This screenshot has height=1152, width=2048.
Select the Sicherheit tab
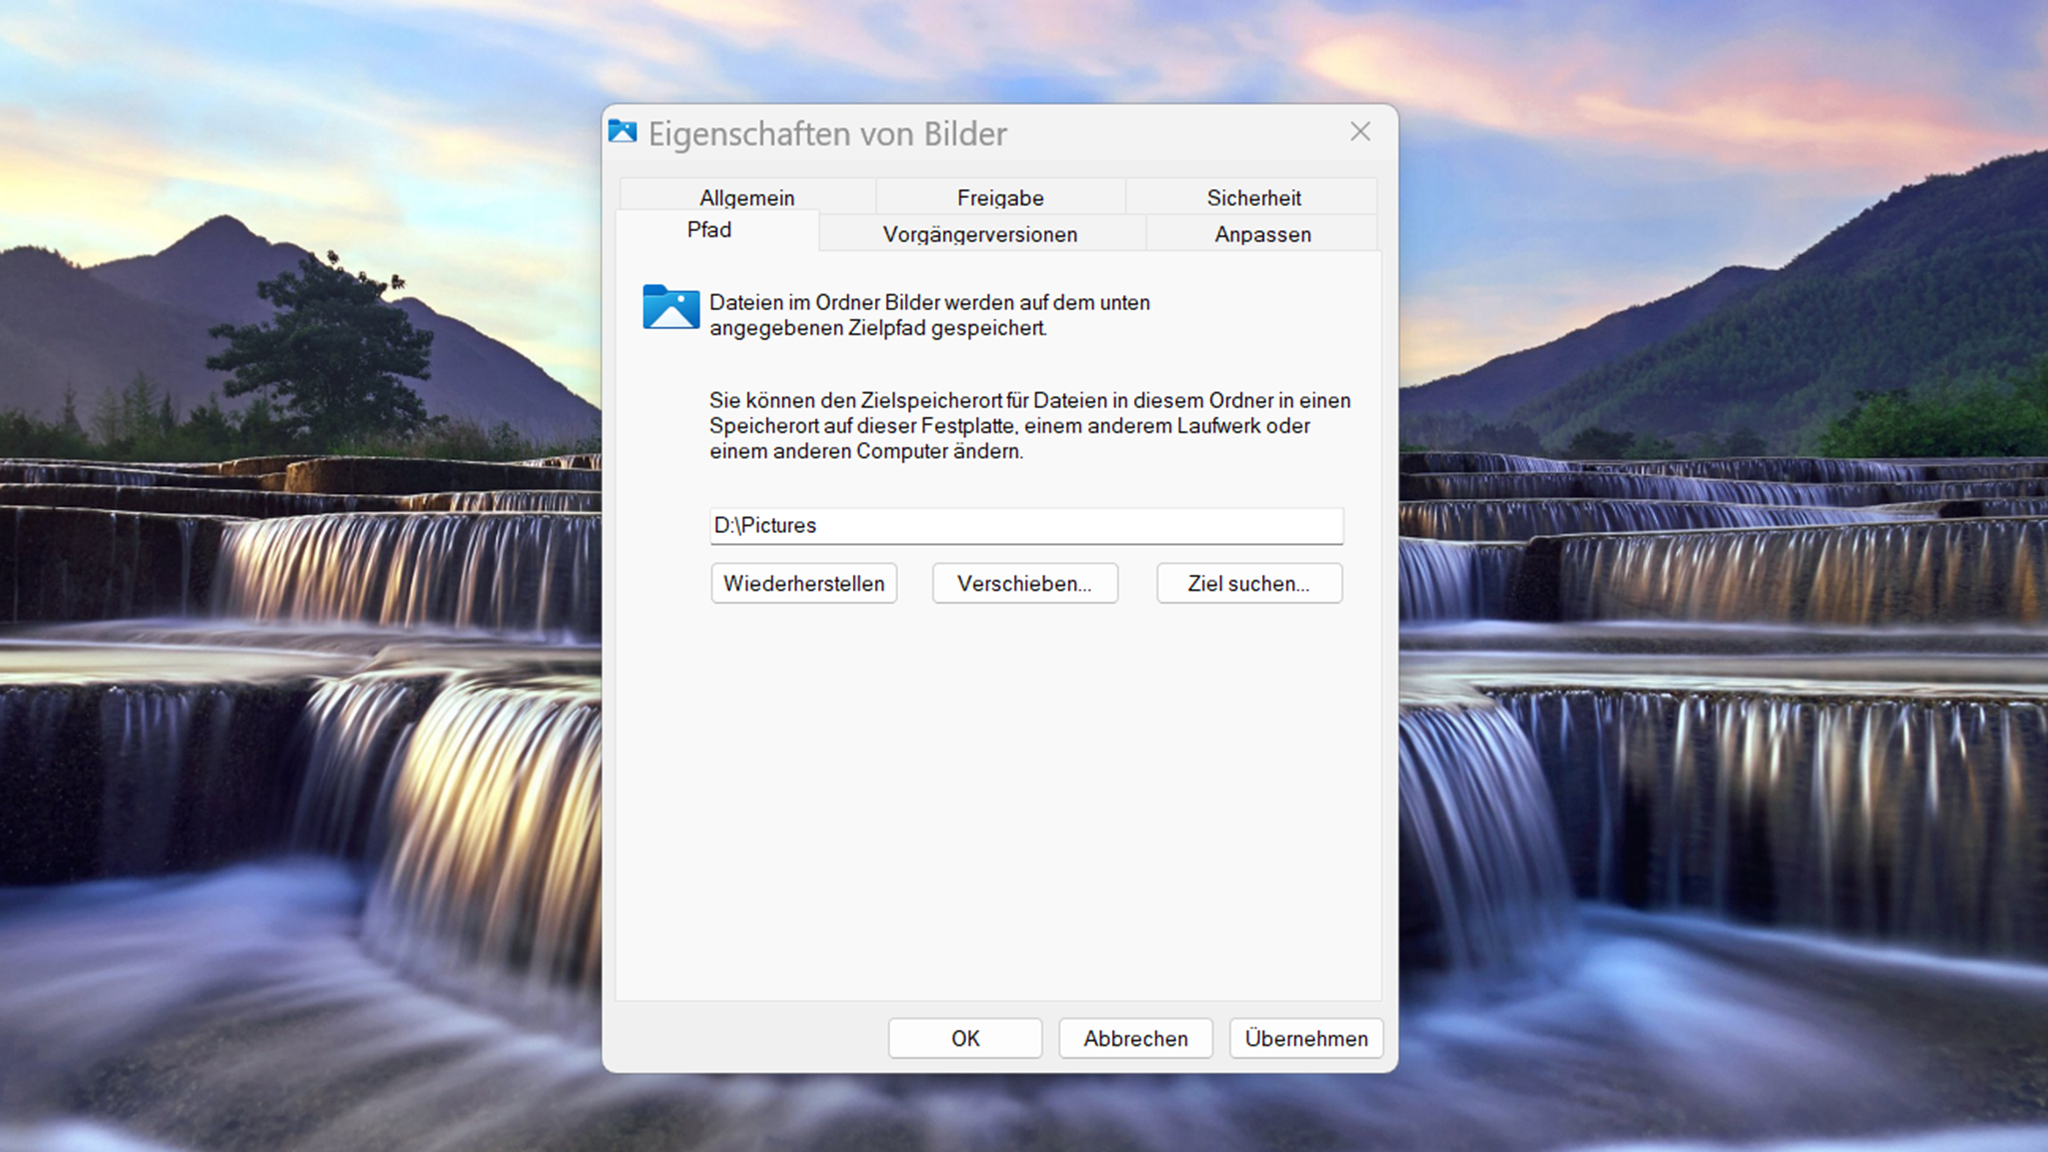point(1253,197)
